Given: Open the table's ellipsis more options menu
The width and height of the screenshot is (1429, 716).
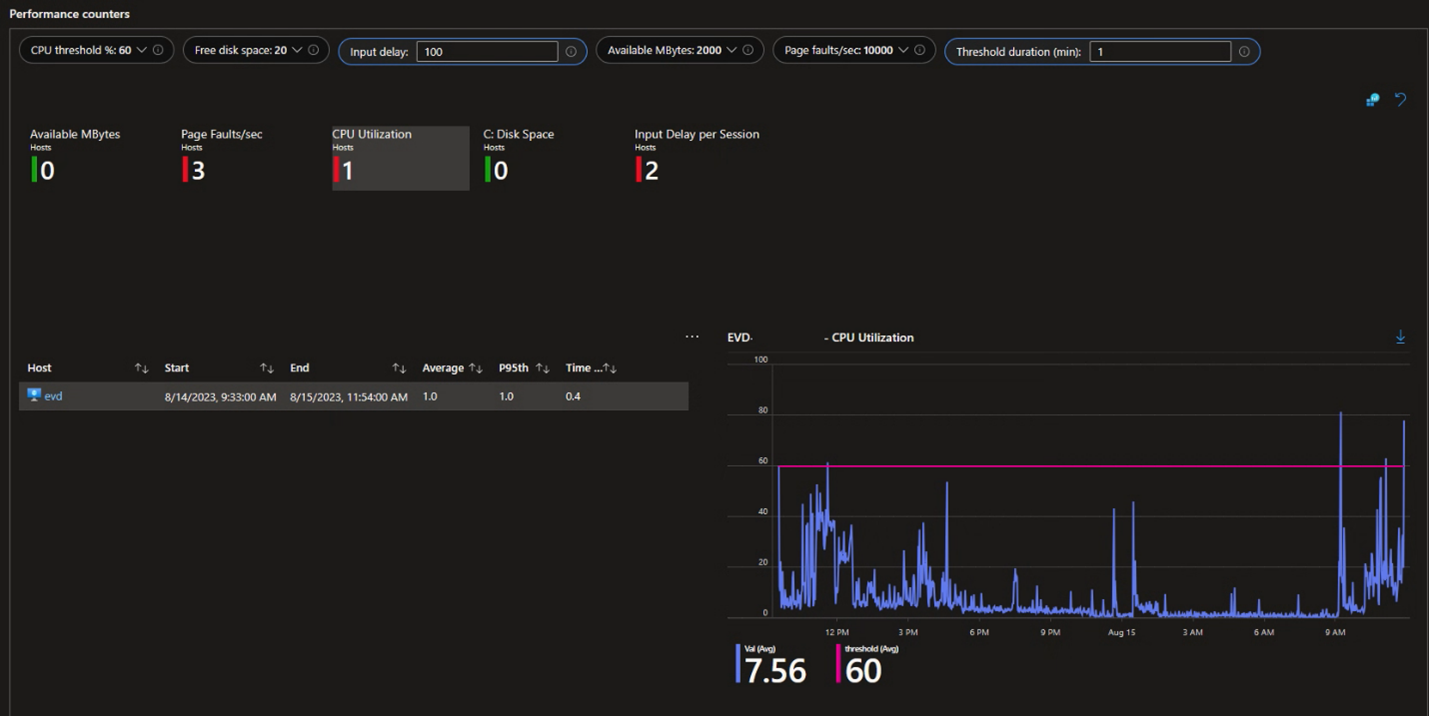Looking at the screenshot, I should click(692, 337).
